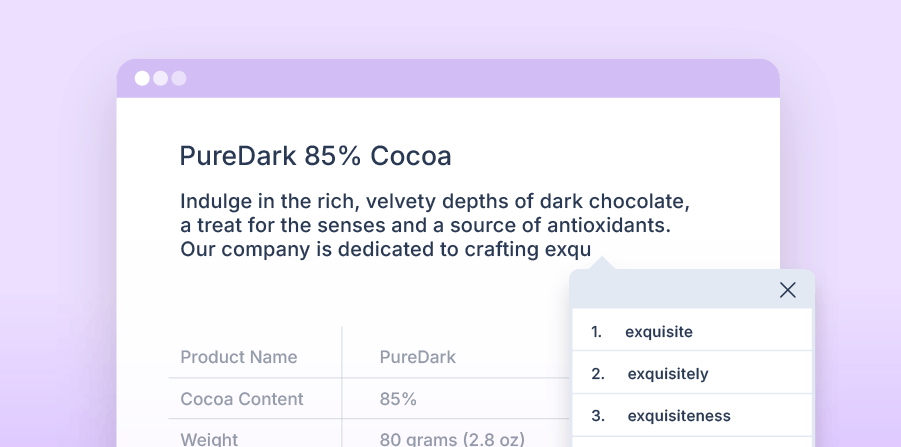The width and height of the screenshot is (901, 447).
Task: Click the 'Product Name' table cell
Action: click(x=238, y=357)
